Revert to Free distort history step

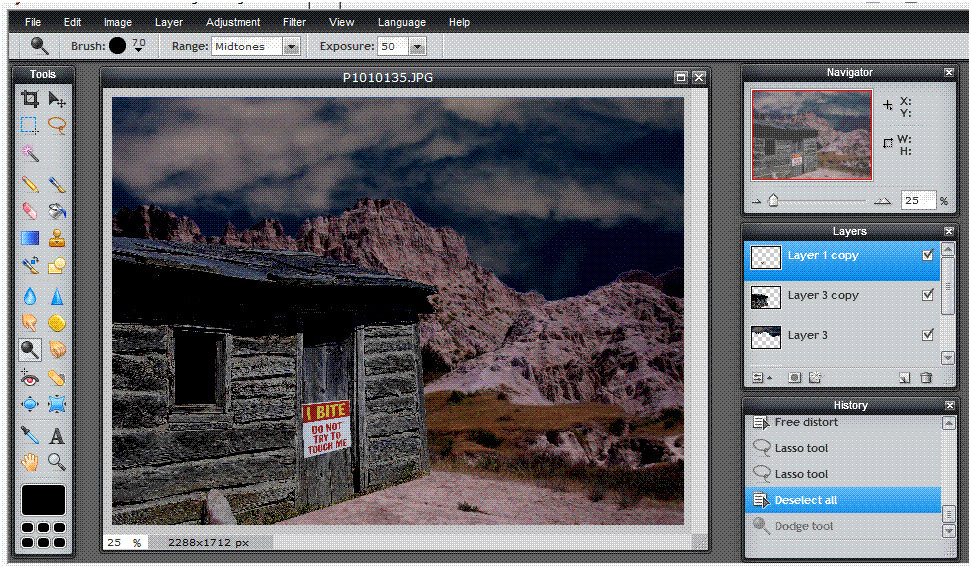click(805, 422)
